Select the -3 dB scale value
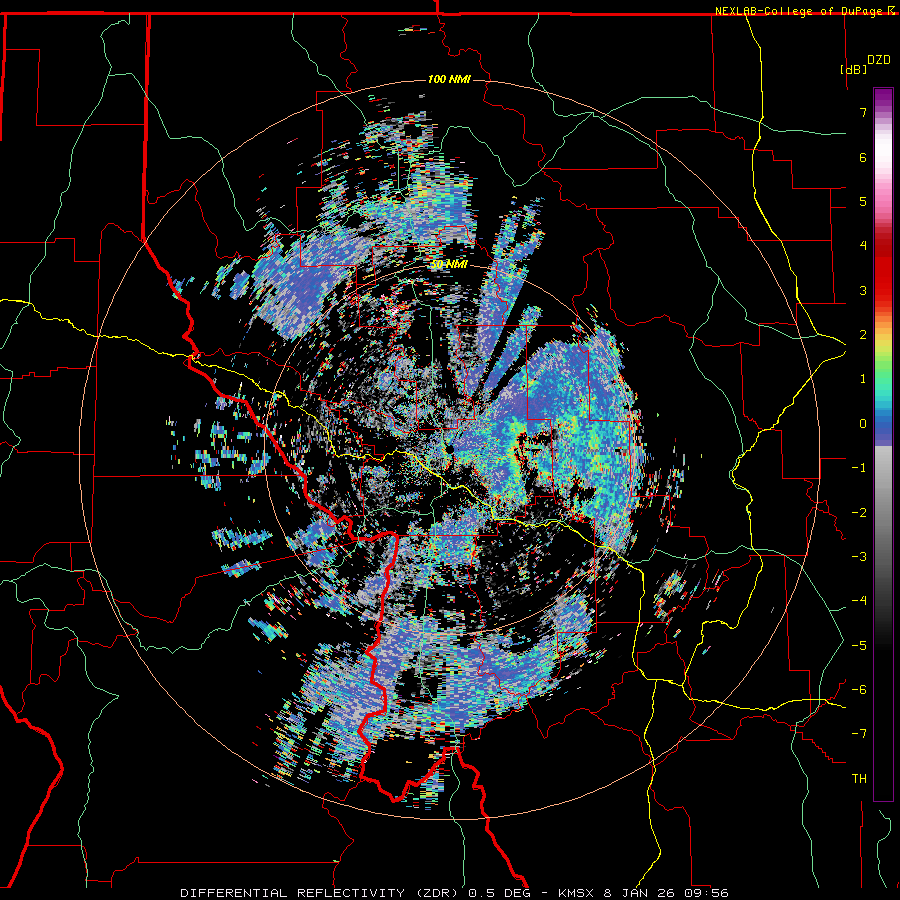This screenshot has width=900, height=900. [859, 556]
